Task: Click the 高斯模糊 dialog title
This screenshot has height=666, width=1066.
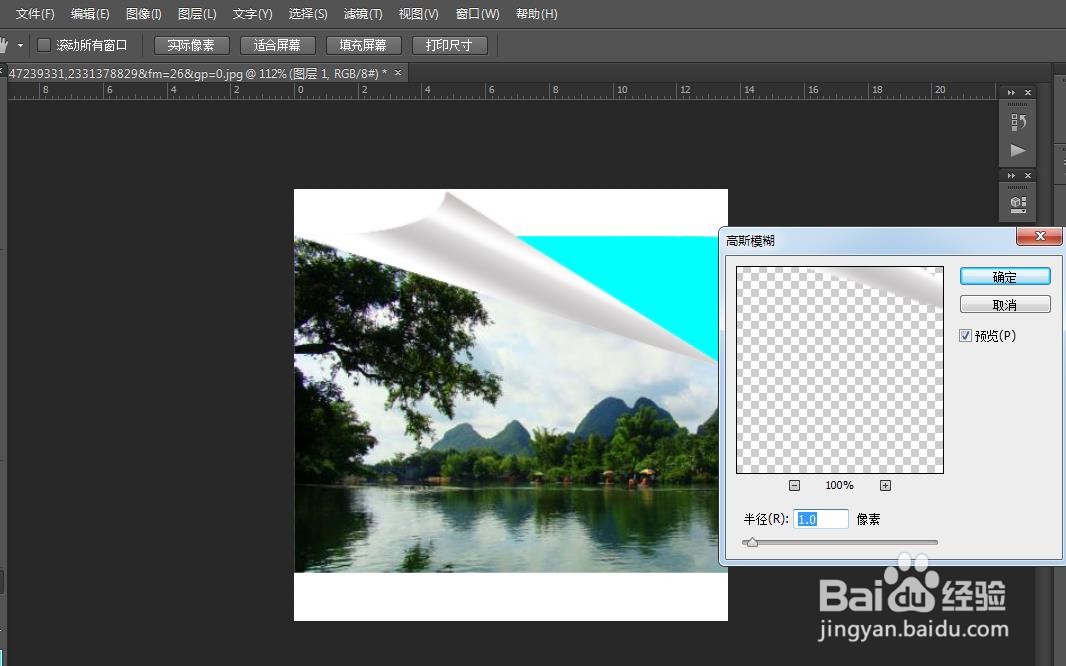Action: [x=750, y=241]
